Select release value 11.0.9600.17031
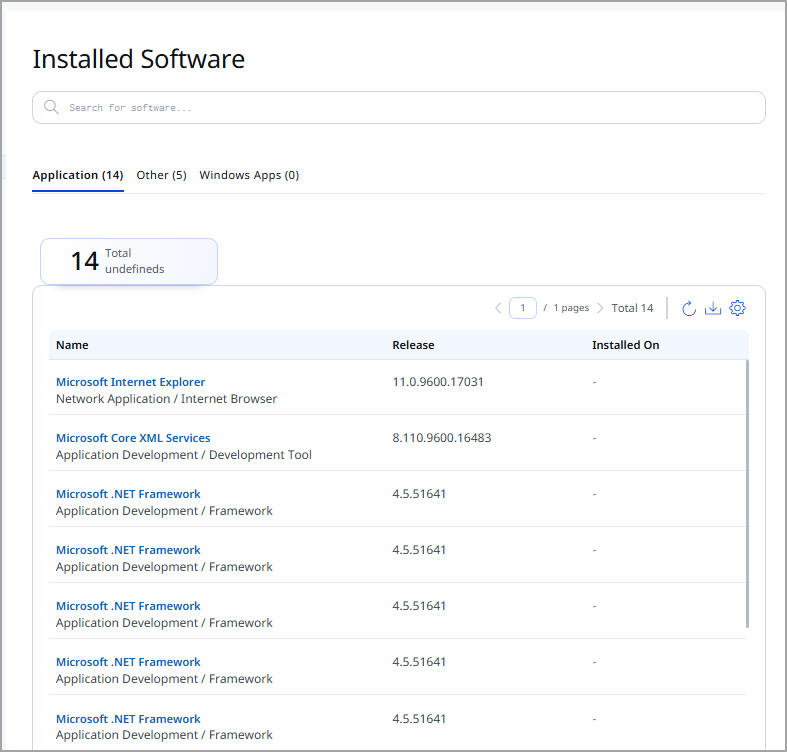 (438, 382)
